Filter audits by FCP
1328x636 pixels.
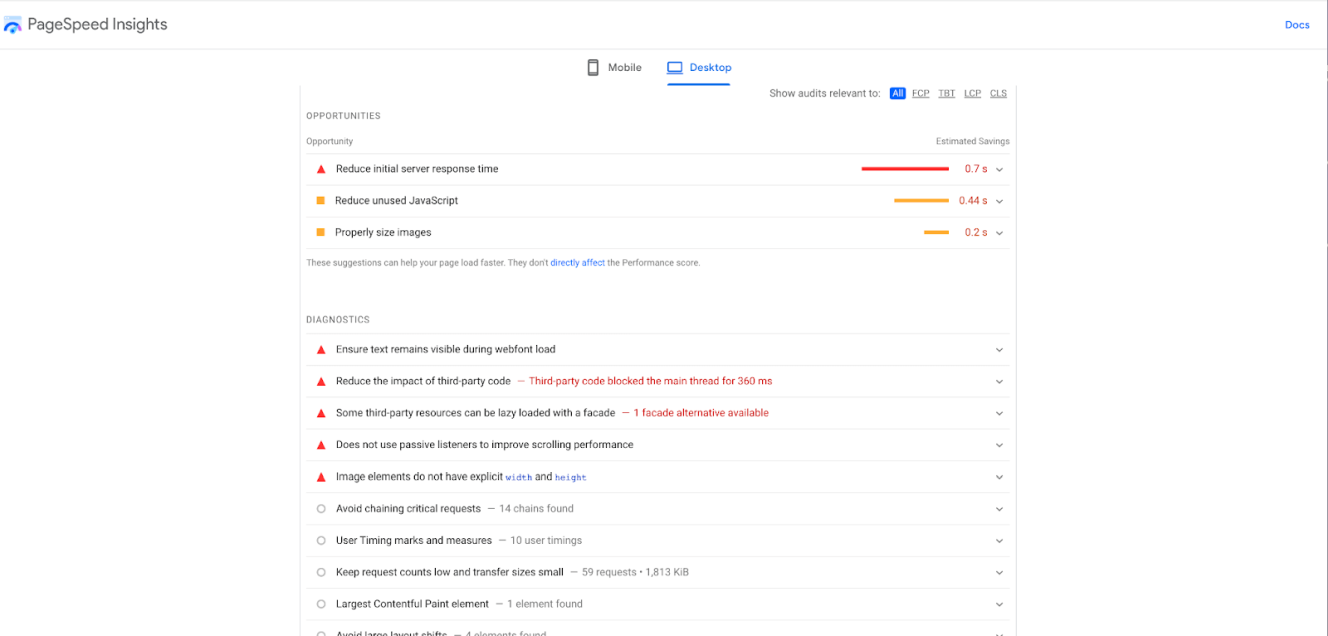[x=920, y=93]
